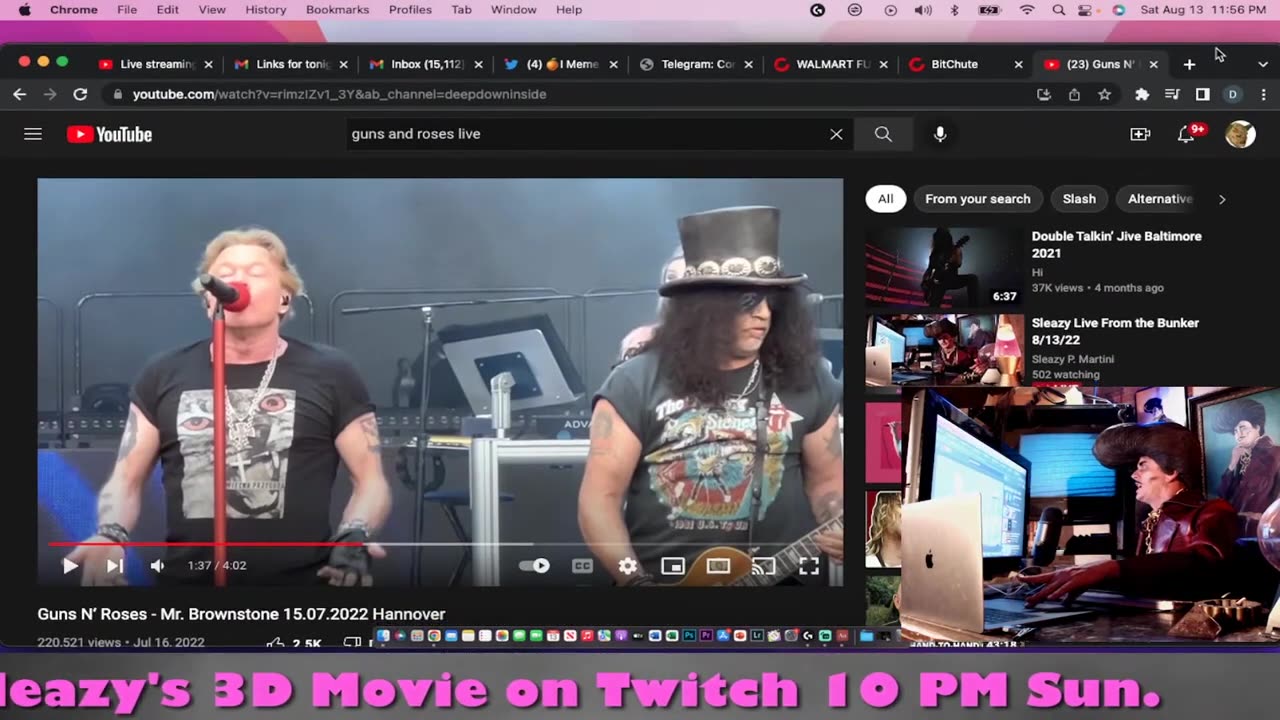Enable theater mode in player
The width and height of the screenshot is (1280, 720).
coord(718,565)
